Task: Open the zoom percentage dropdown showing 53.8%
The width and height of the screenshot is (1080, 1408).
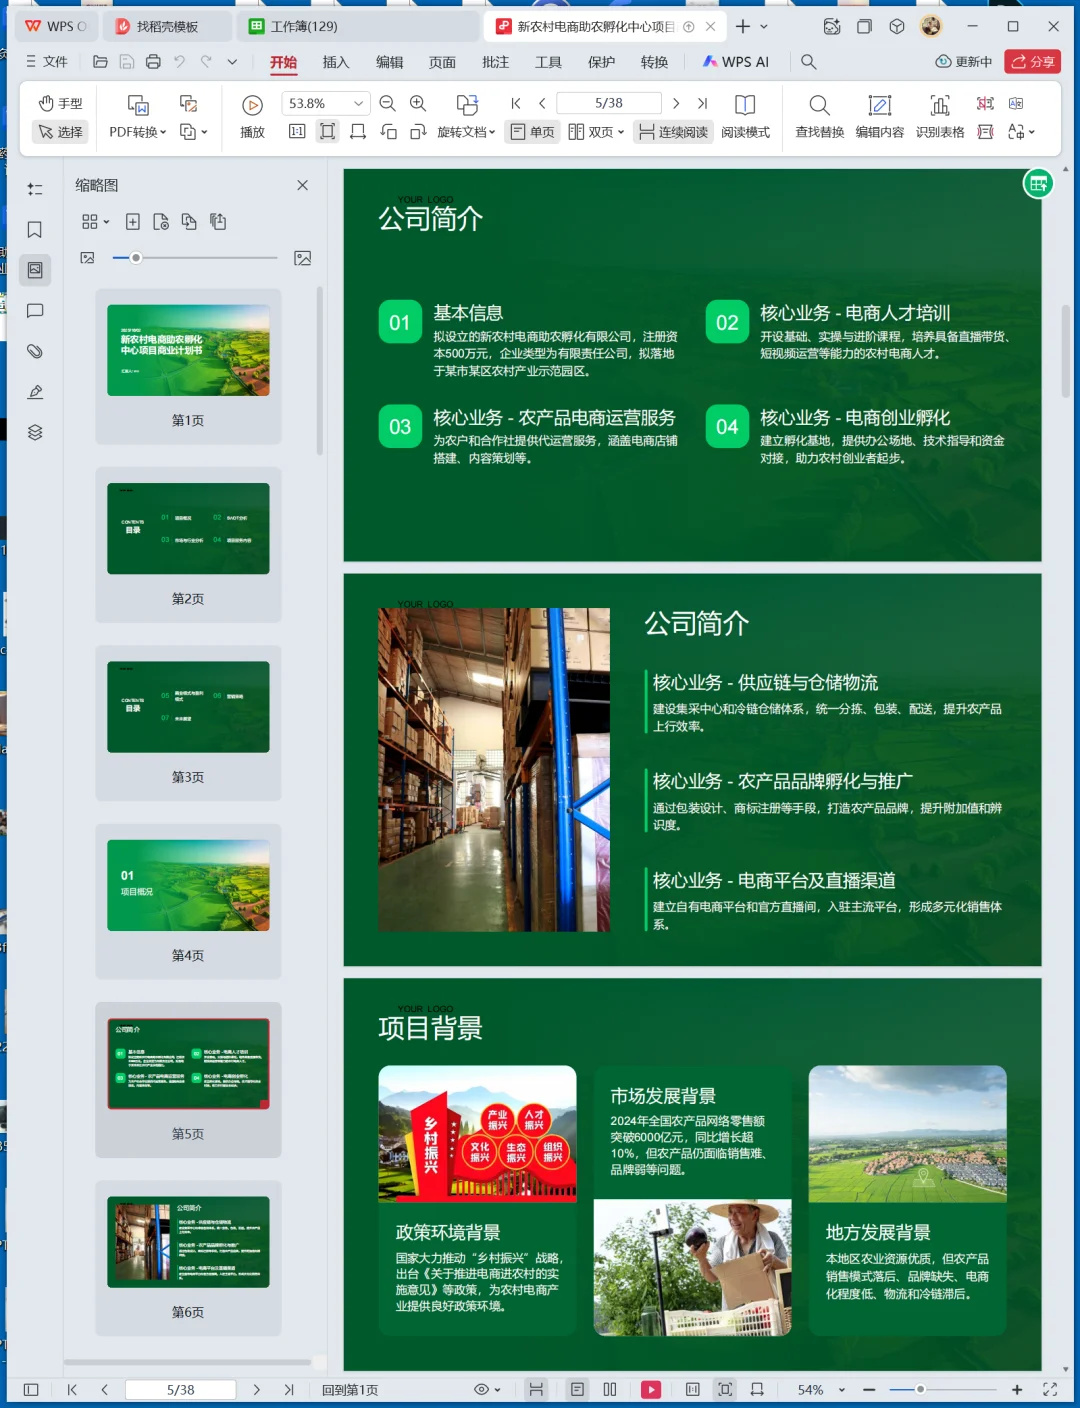Action: point(326,103)
